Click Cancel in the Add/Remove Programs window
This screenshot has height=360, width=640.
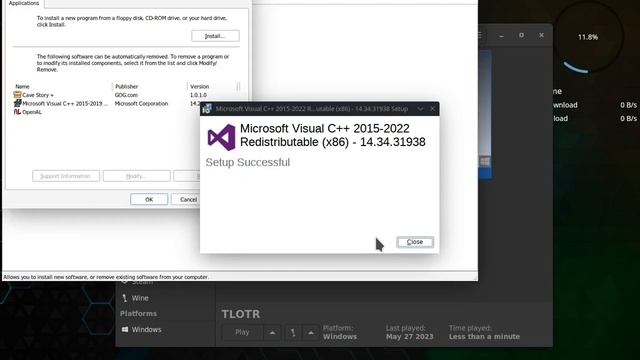pyautogui.click(x=188, y=199)
